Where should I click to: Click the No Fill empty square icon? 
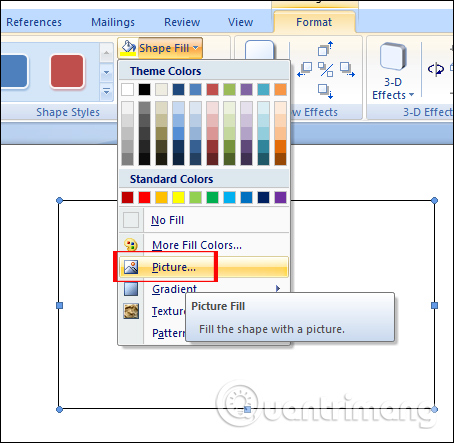pos(131,220)
